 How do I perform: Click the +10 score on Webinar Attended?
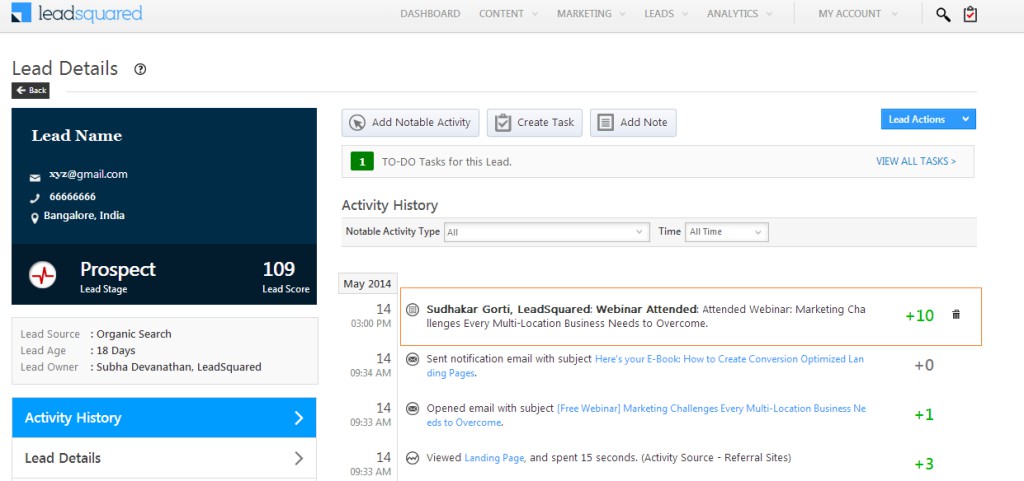pos(920,316)
